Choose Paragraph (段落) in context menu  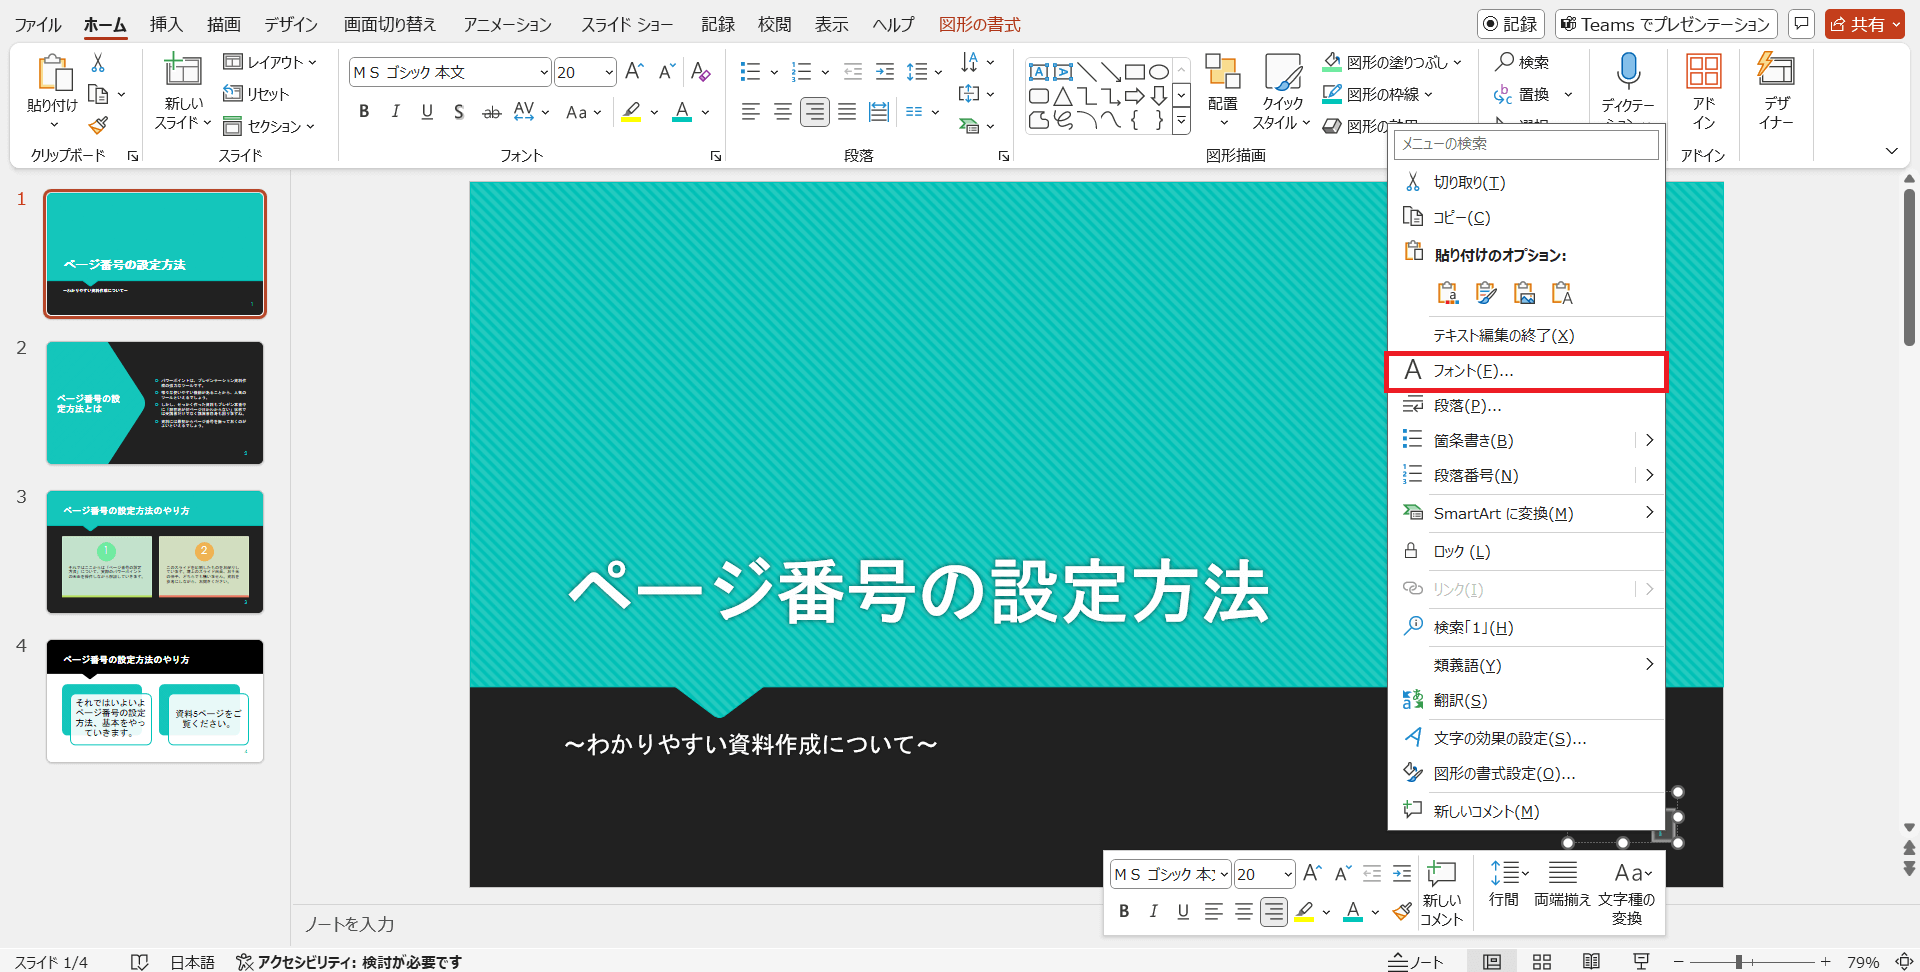click(1526, 406)
